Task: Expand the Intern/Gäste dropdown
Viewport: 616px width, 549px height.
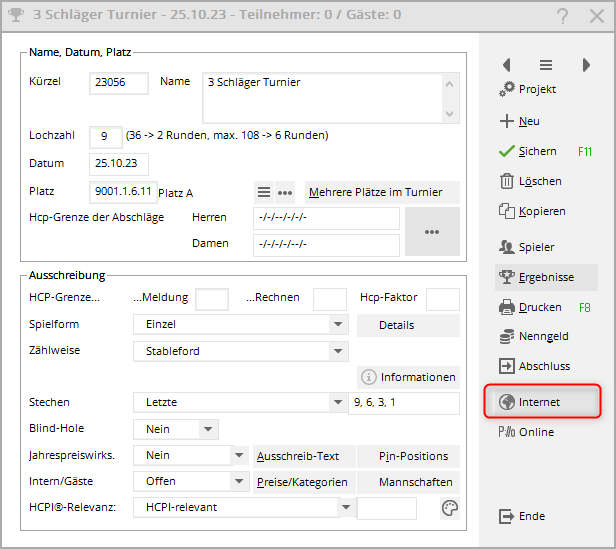Action: tap(238, 481)
